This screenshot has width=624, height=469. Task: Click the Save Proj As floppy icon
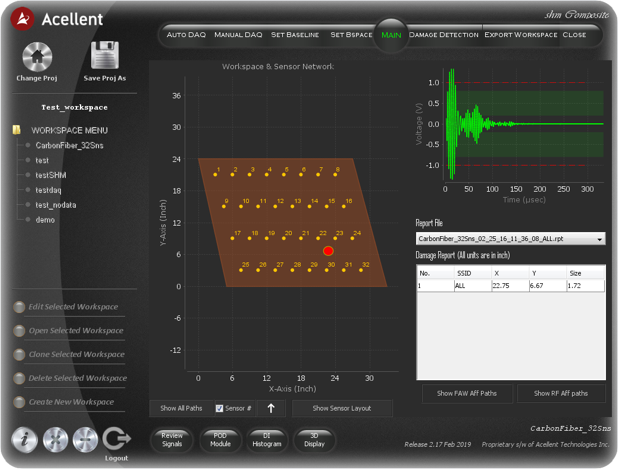tap(105, 56)
